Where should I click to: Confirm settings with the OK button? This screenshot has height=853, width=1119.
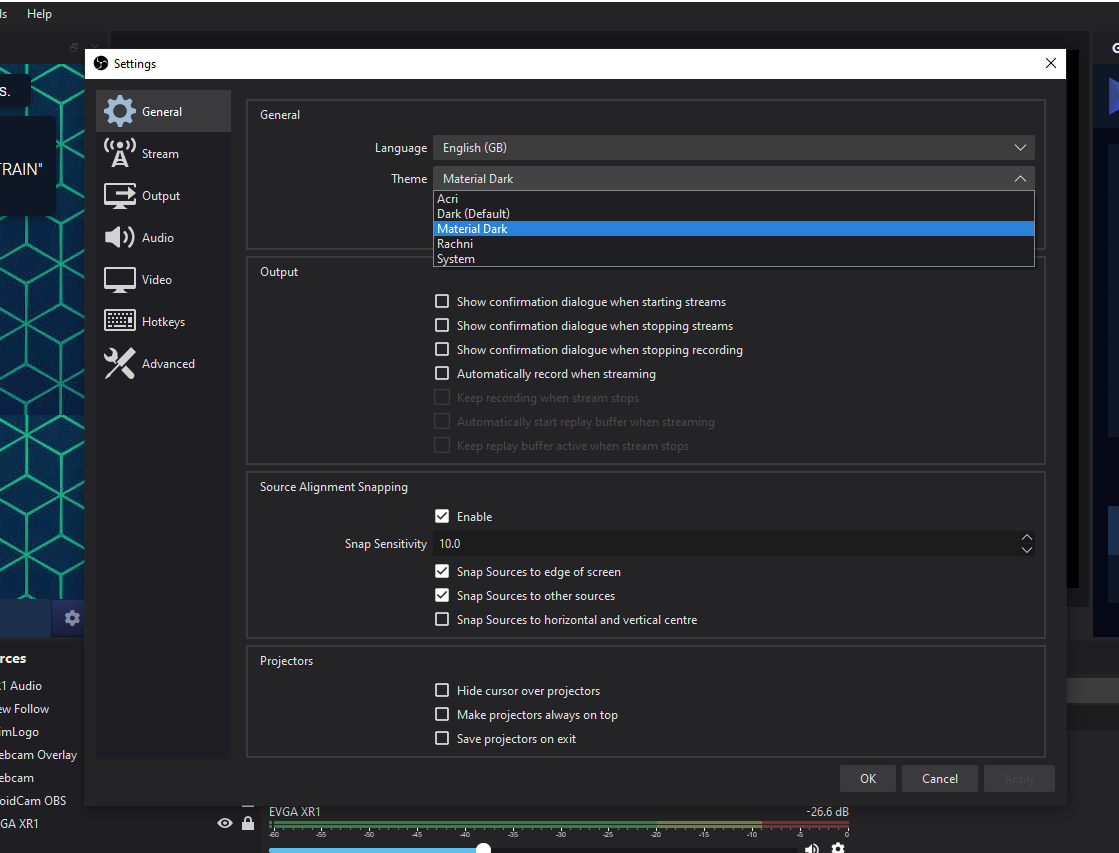pyautogui.click(x=867, y=778)
